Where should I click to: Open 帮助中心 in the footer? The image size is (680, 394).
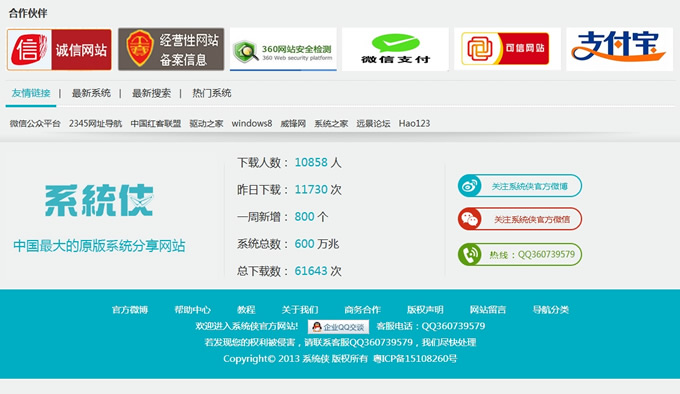(x=193, y=309)
